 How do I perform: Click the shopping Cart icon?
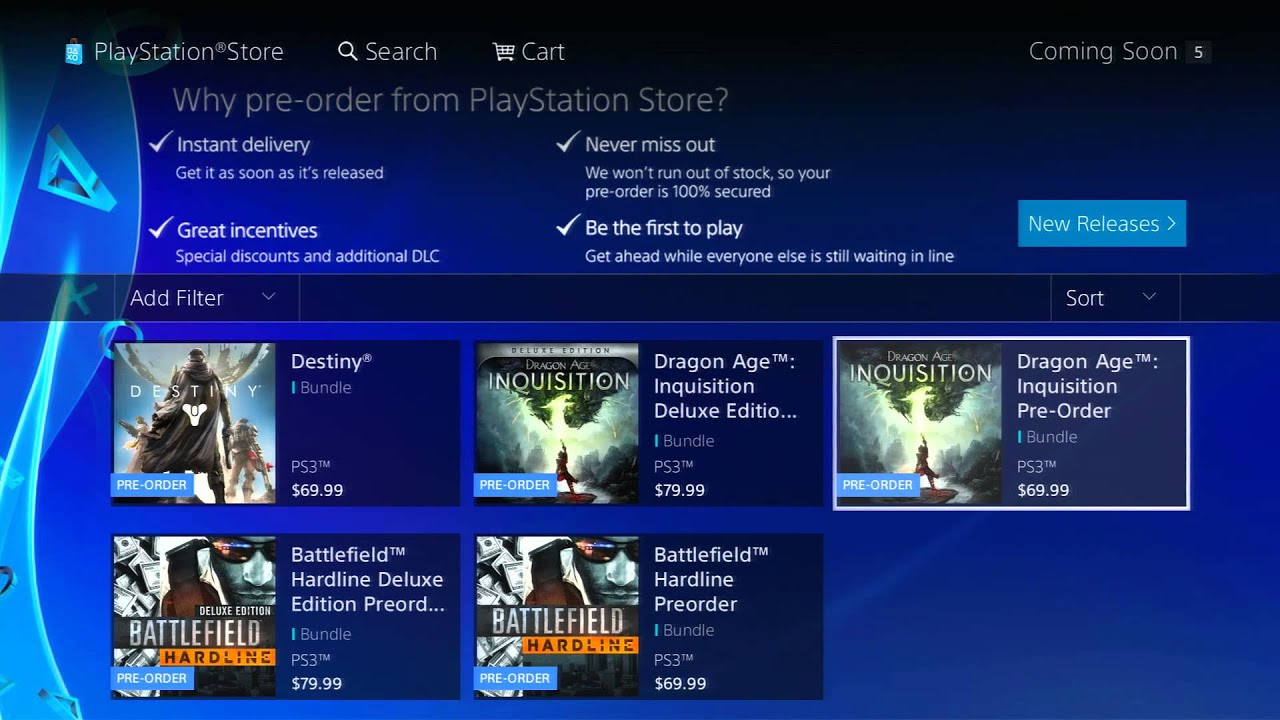coord(503,51)
